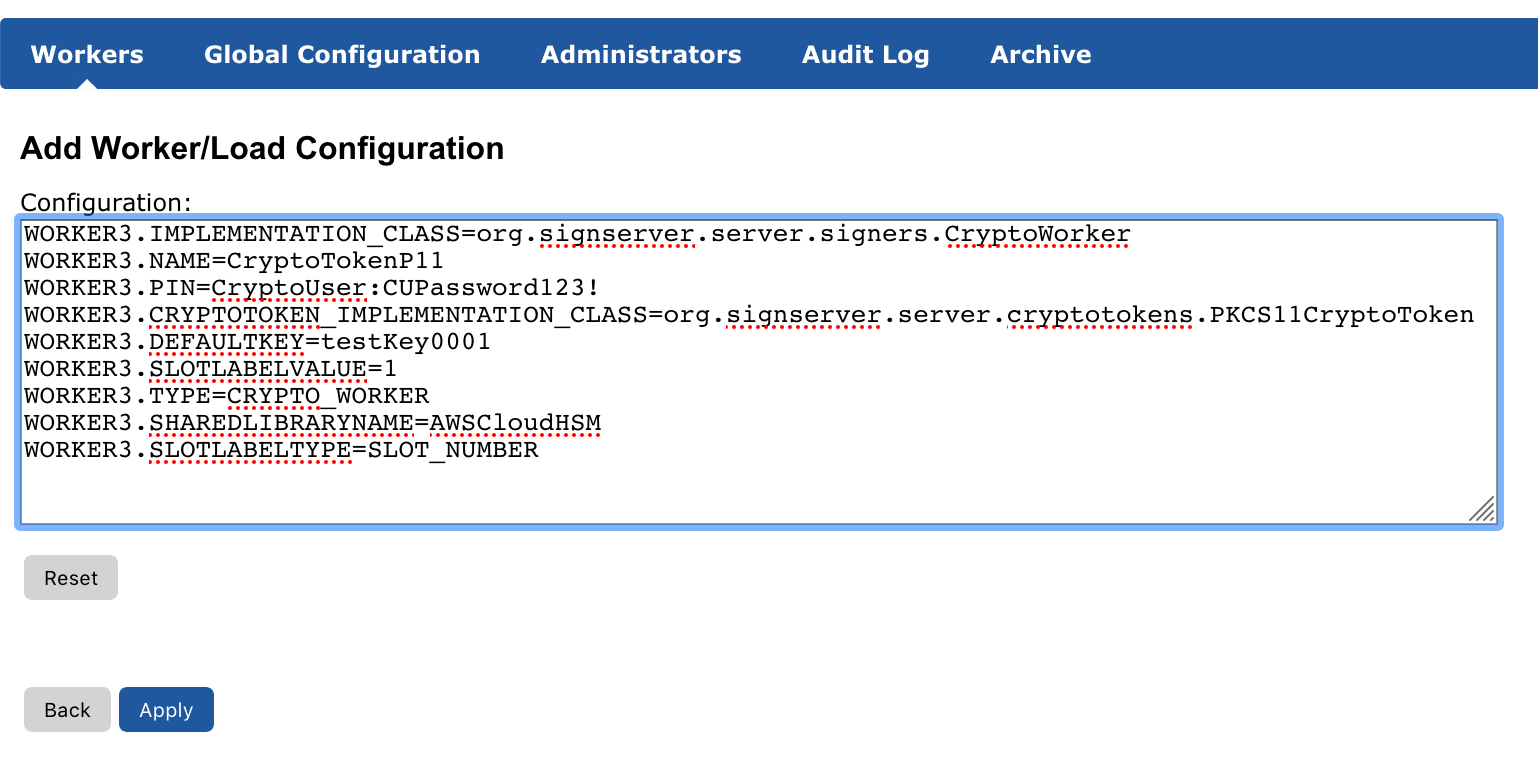Click the Reset button
Image resolution: width=1538 pixels, height=758 pixels.
tap(71, 578)
